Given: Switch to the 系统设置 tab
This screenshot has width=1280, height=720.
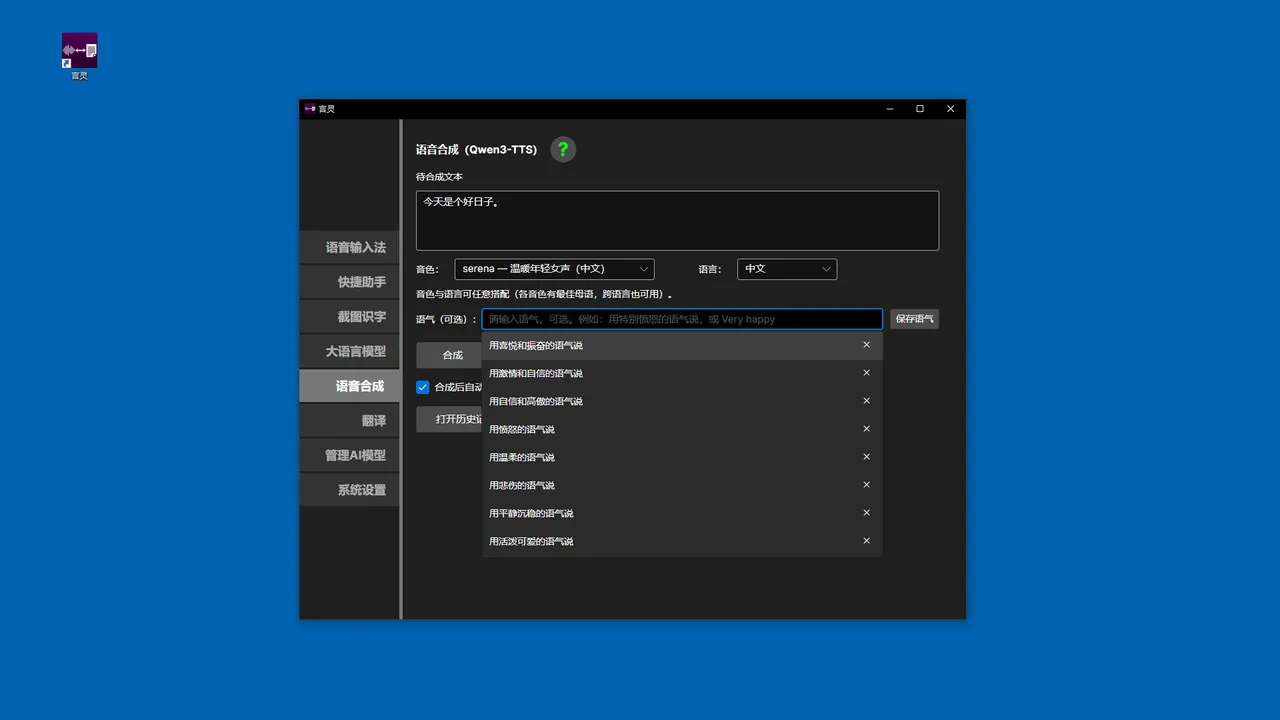Looking at the screenshot, I should pyautogui.click(x=349, y=490).
